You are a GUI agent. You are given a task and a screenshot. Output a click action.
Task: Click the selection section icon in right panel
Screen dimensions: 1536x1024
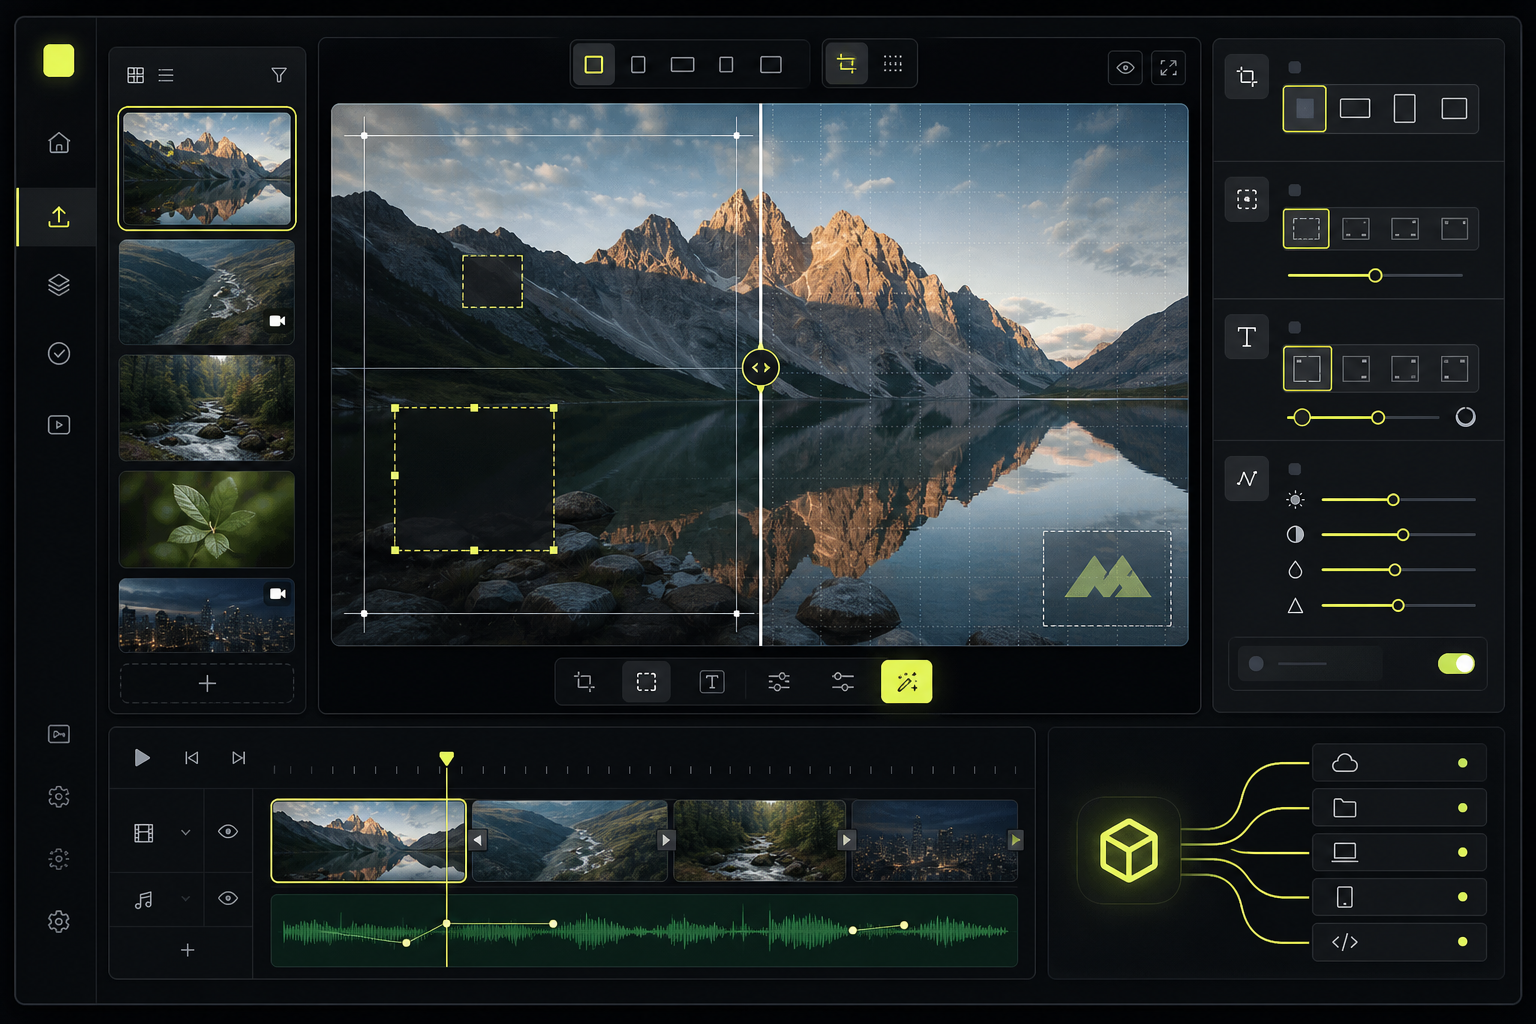[x=1247, y=199]
